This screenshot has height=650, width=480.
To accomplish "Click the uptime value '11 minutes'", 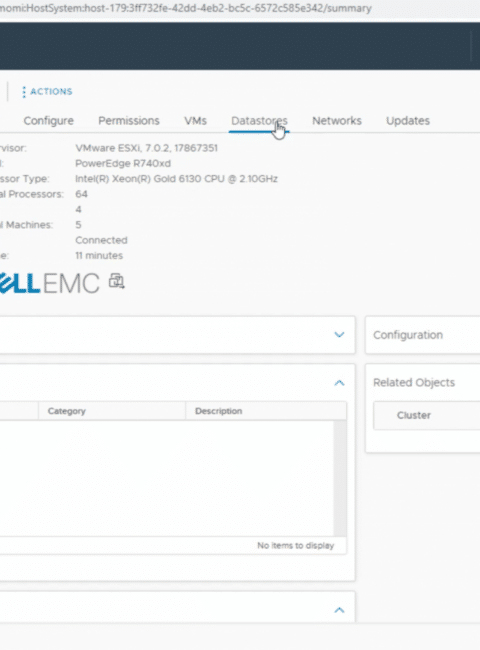I will coord(99,255).
